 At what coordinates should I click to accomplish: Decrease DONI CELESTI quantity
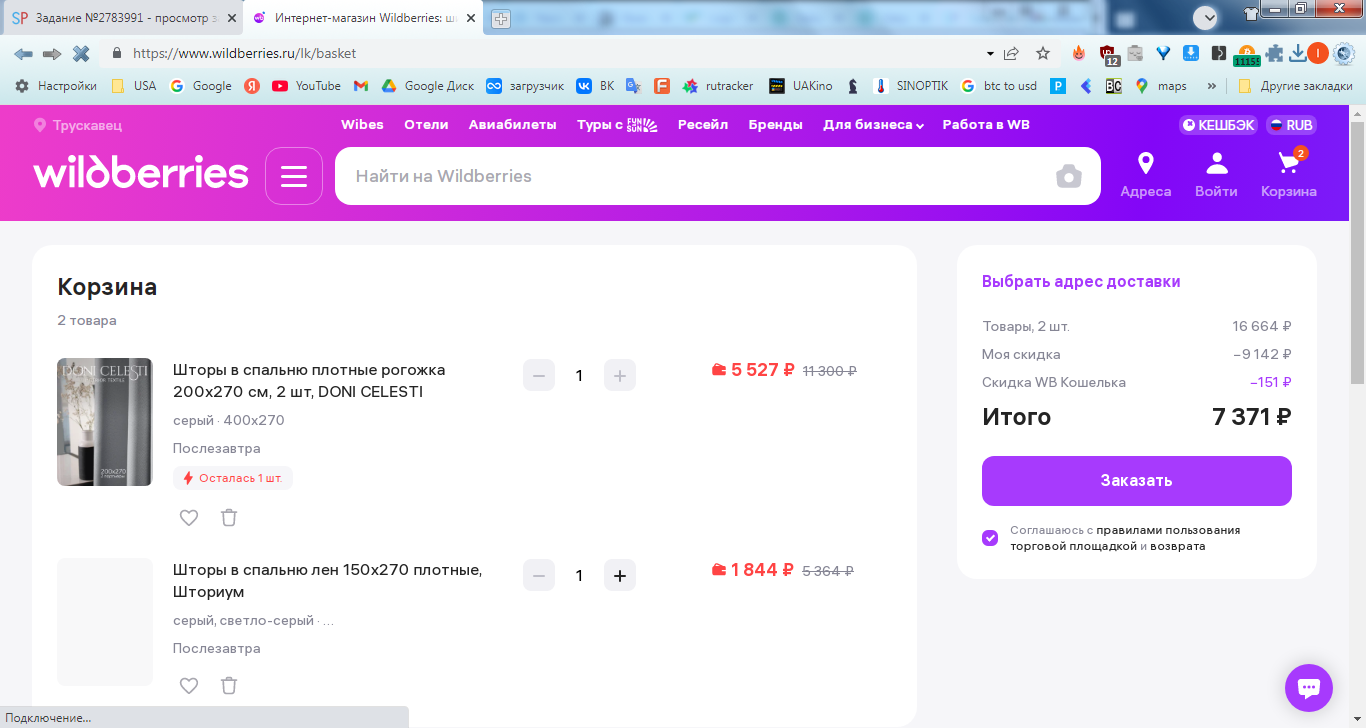point(539,375)
